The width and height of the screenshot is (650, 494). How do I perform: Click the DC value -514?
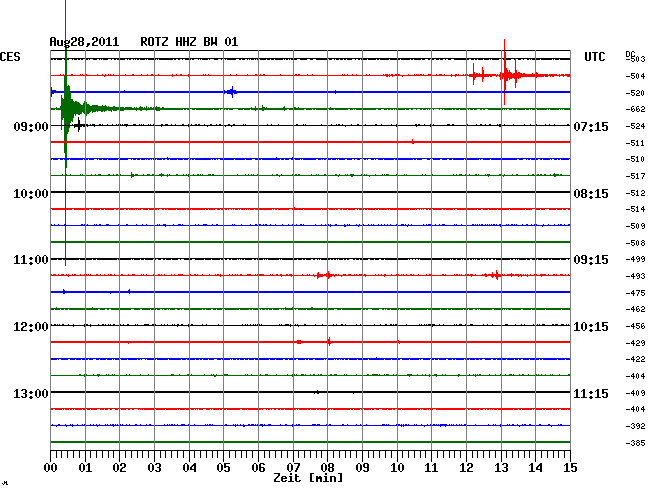pyautogui.click(x=635, y=209)
